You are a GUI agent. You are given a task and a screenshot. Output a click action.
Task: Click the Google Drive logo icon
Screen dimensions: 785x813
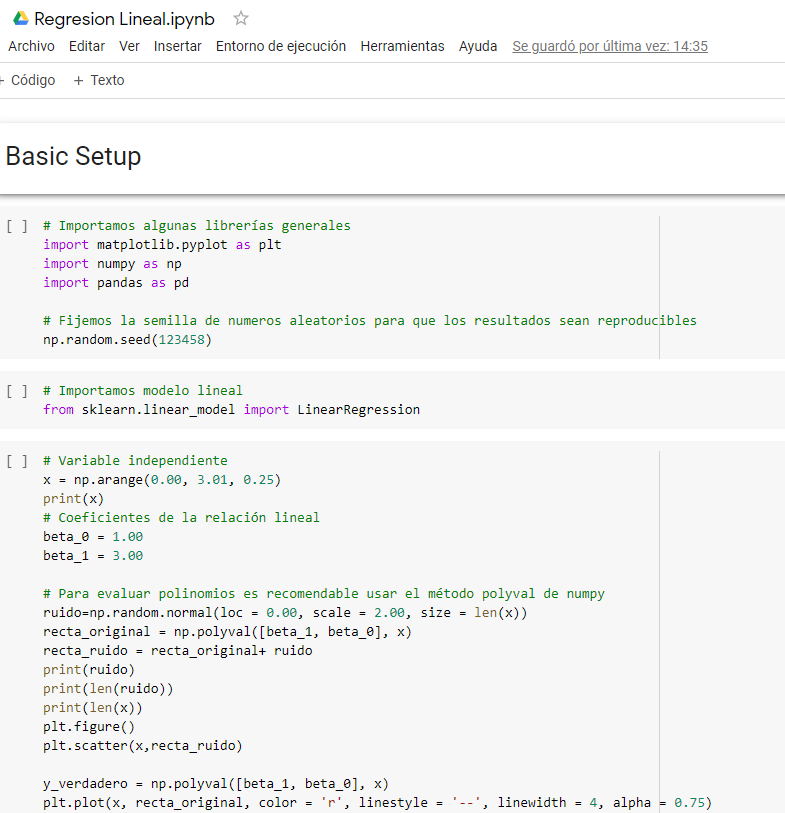point(21,19)
